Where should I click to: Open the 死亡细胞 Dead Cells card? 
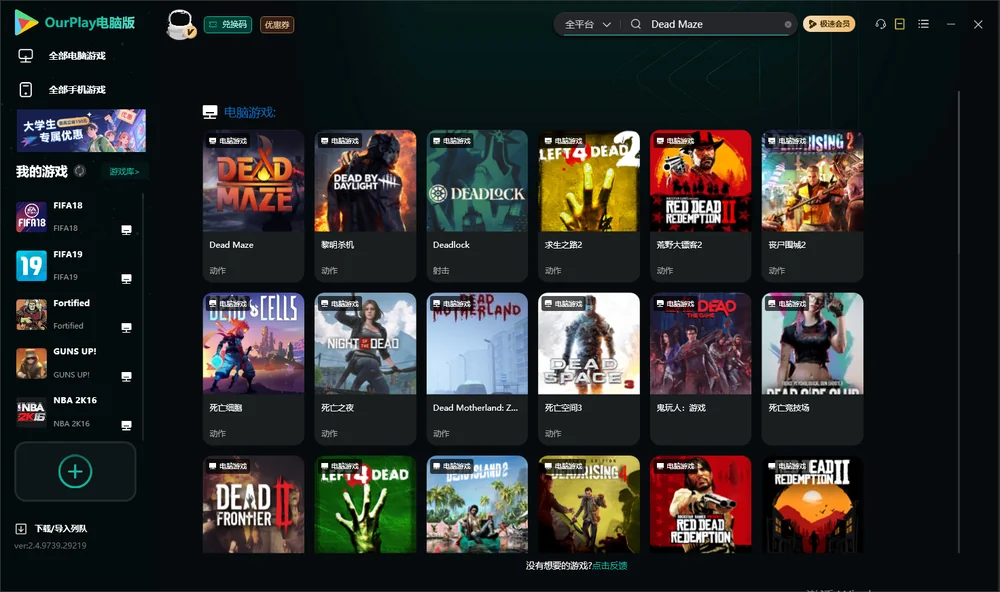(253, 369)
